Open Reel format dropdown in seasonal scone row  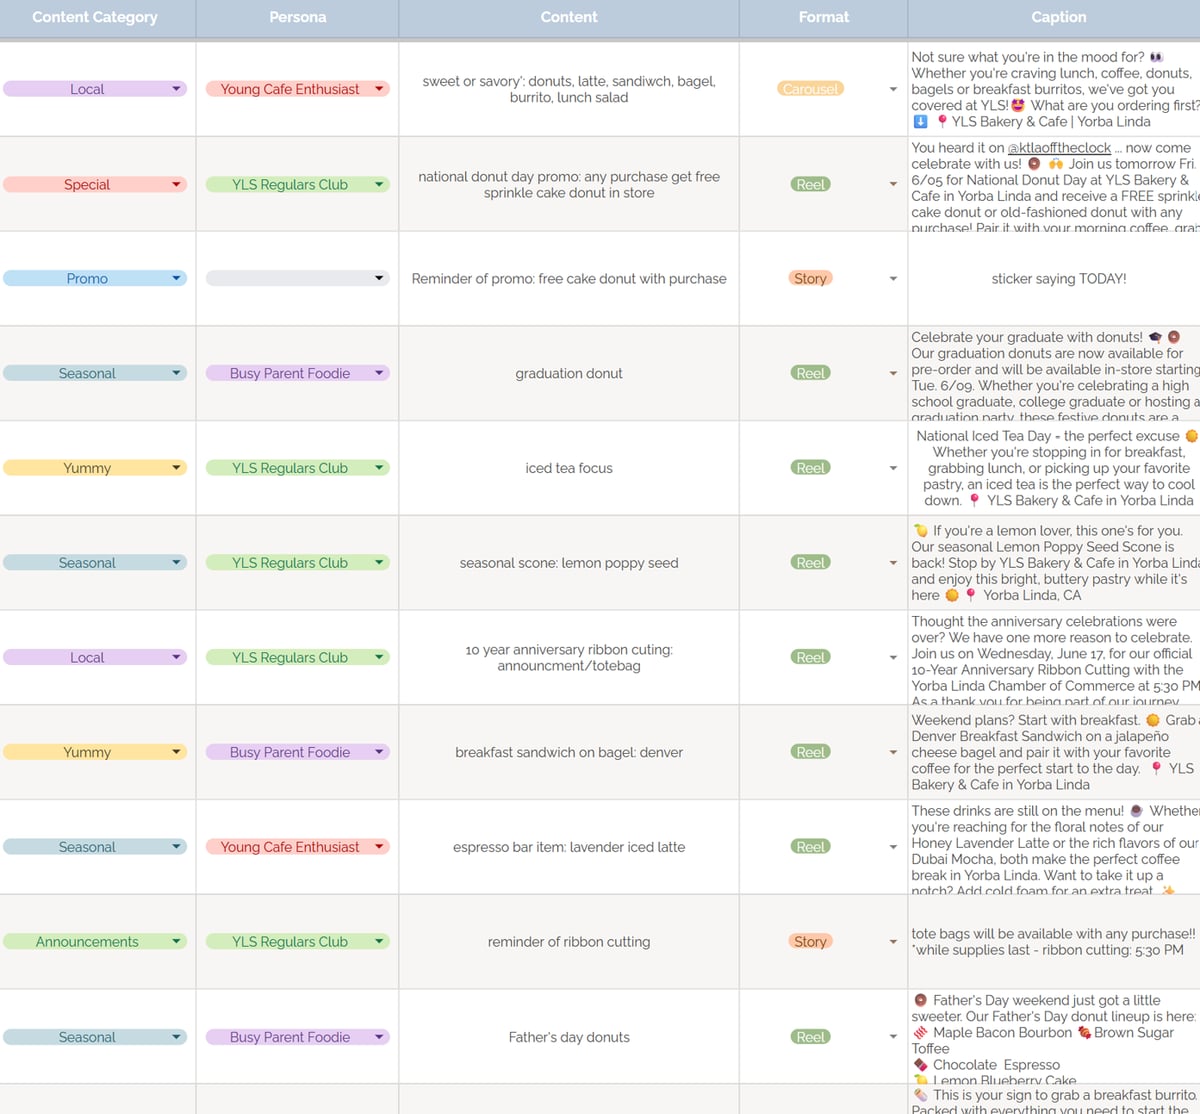(x=893, y=563)
